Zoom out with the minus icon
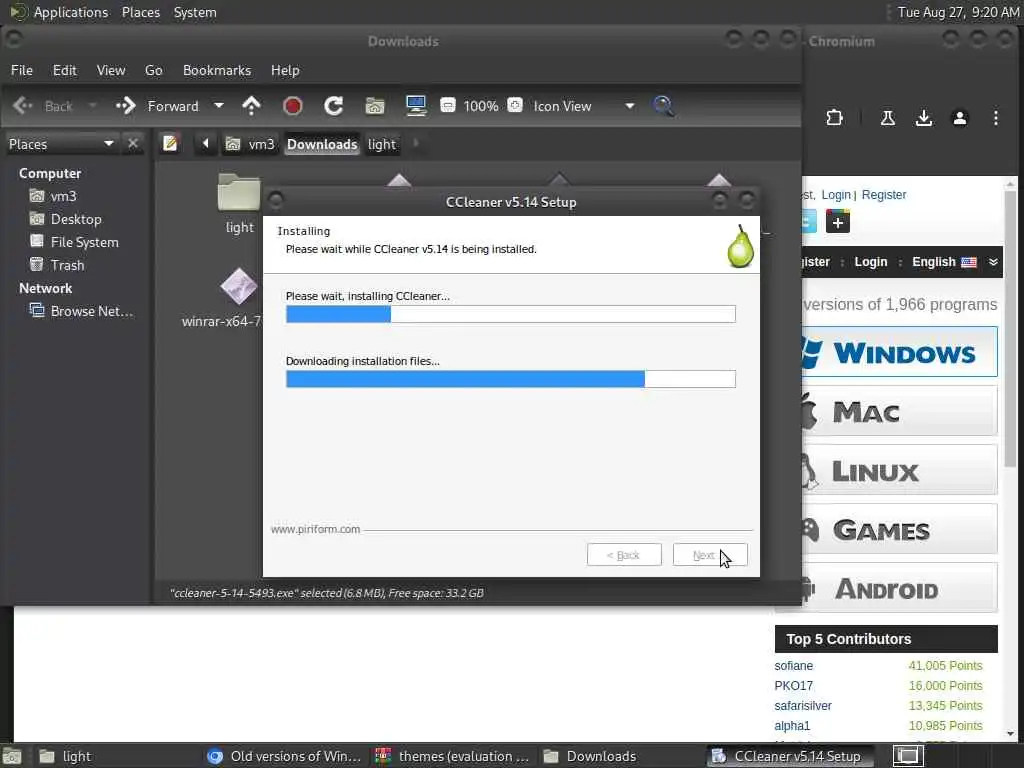 pos(448,105)
